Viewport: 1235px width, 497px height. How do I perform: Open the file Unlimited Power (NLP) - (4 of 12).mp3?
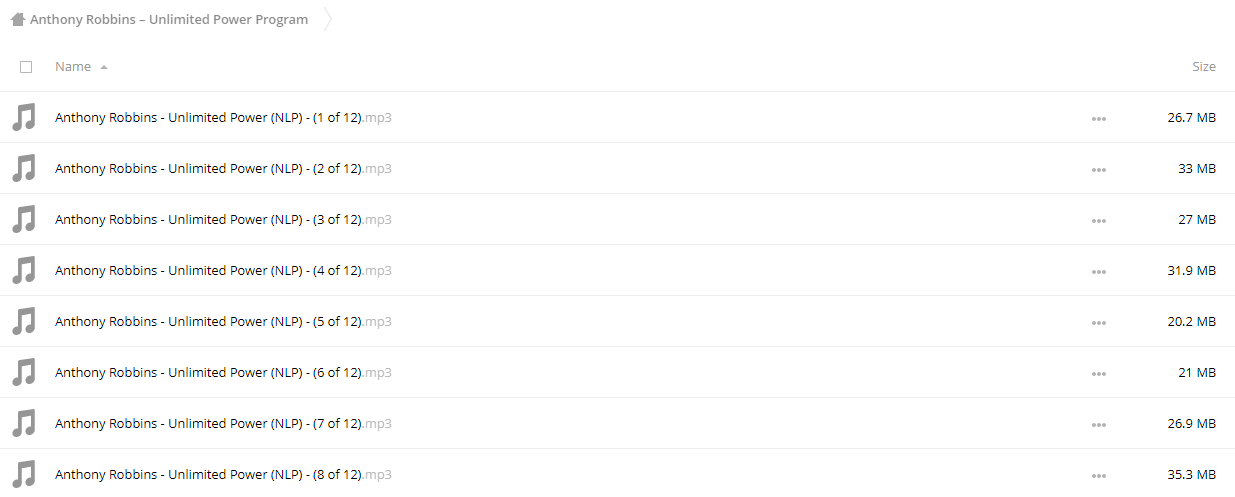point(223,270)
